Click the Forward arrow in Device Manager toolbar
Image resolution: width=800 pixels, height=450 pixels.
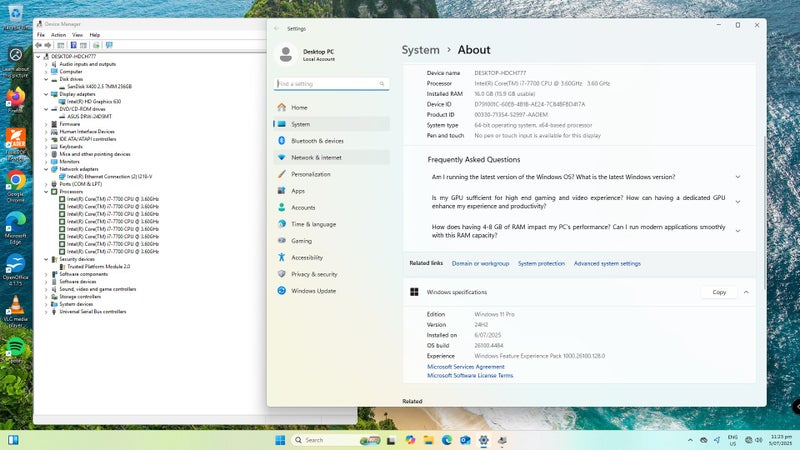pyautogui.click(x=47, y=45)
